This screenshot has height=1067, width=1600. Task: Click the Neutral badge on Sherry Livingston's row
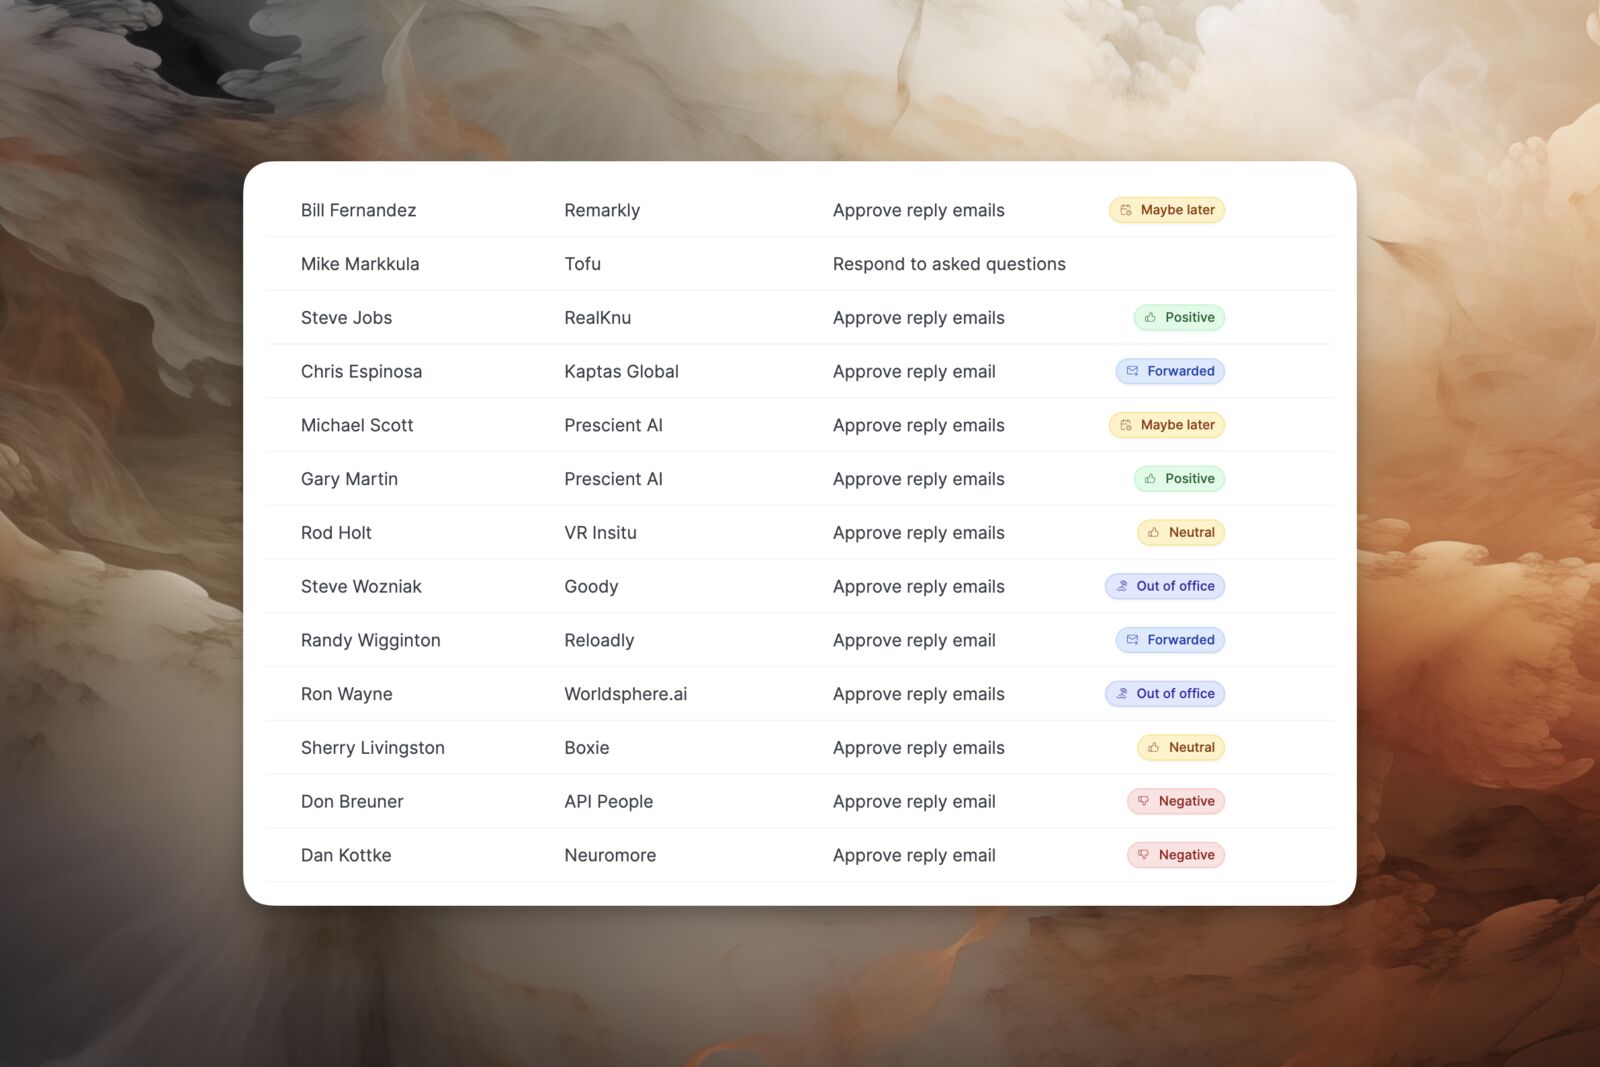coord(1180,747)
